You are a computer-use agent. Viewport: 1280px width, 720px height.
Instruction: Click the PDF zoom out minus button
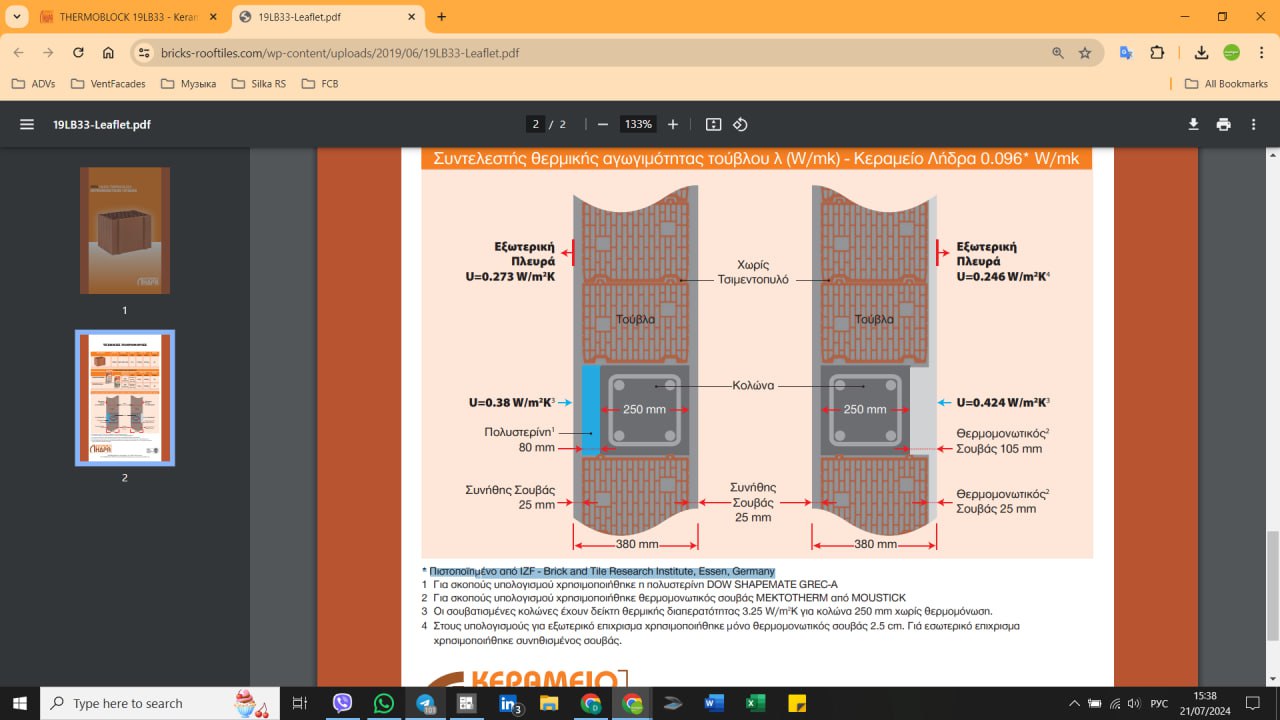(603, 124)
